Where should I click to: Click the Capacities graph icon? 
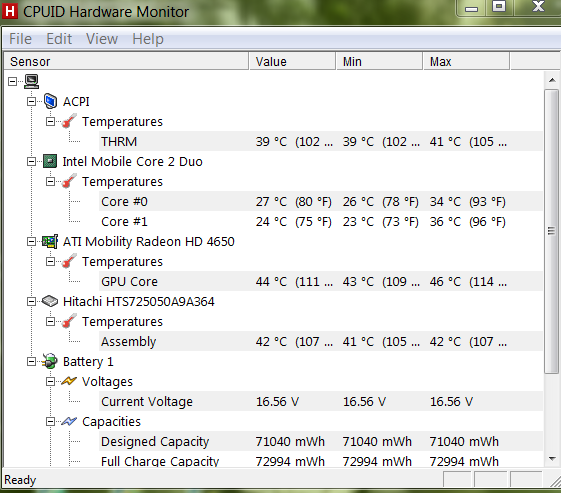(69, 421)
